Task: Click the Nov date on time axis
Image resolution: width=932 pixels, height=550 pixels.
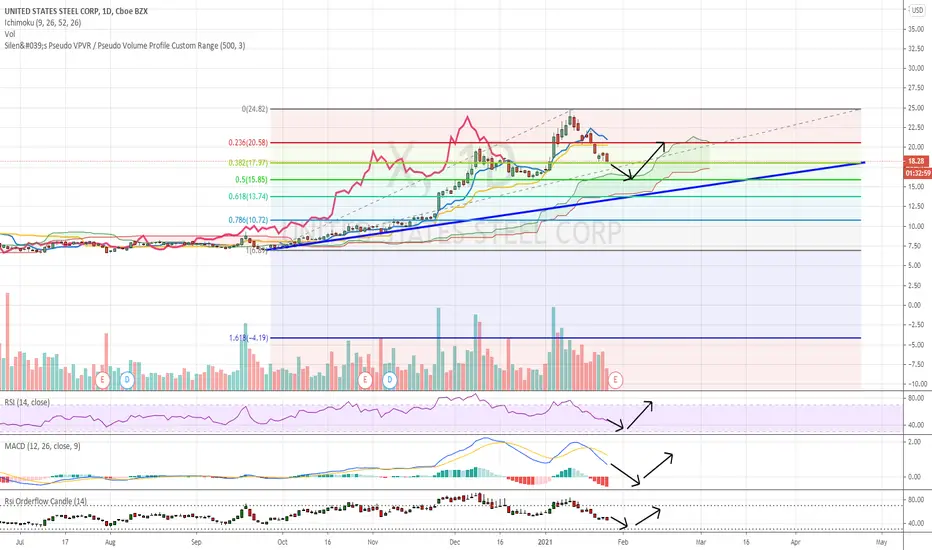Action: pos(373,542)
